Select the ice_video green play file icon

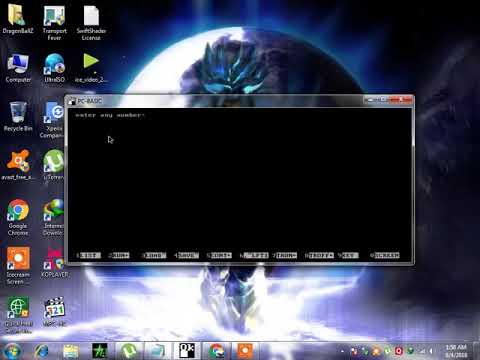91,68
